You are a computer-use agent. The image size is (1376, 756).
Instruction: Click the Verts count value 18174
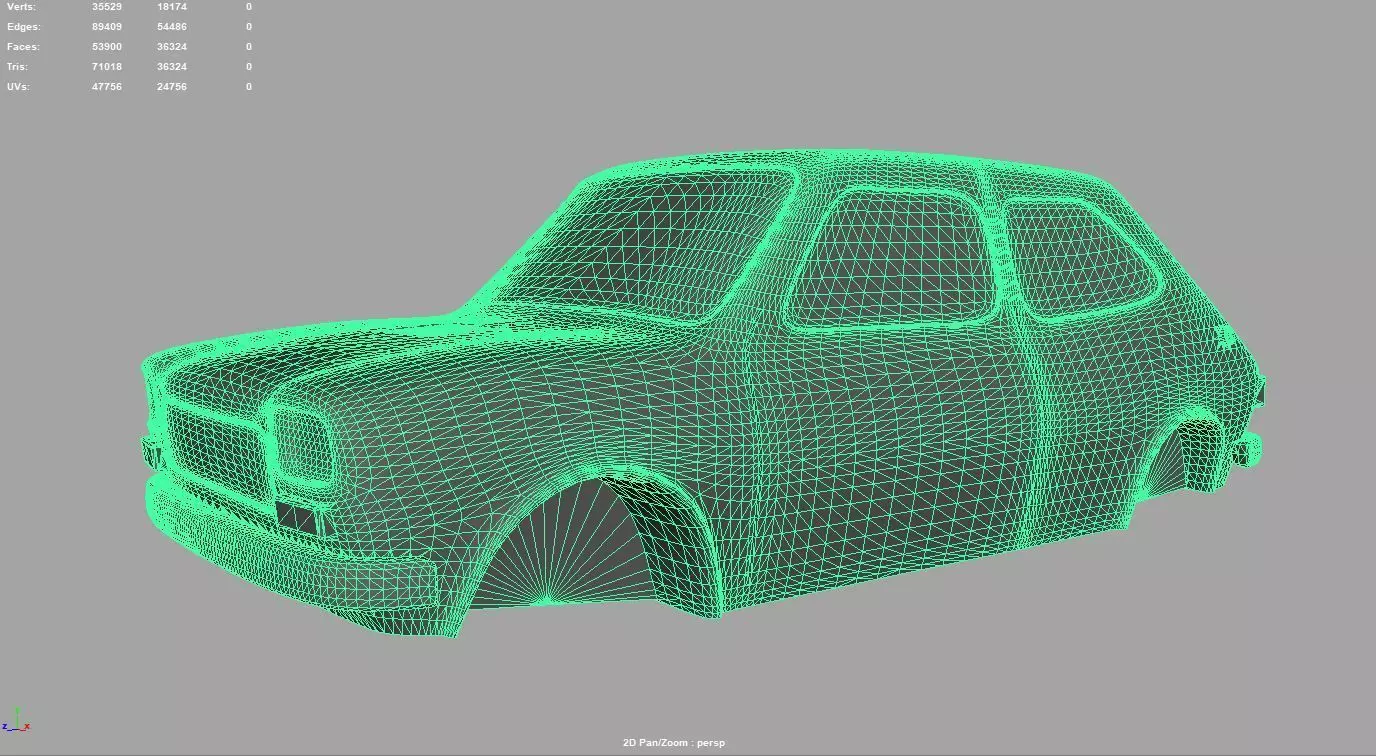point(172,7)
